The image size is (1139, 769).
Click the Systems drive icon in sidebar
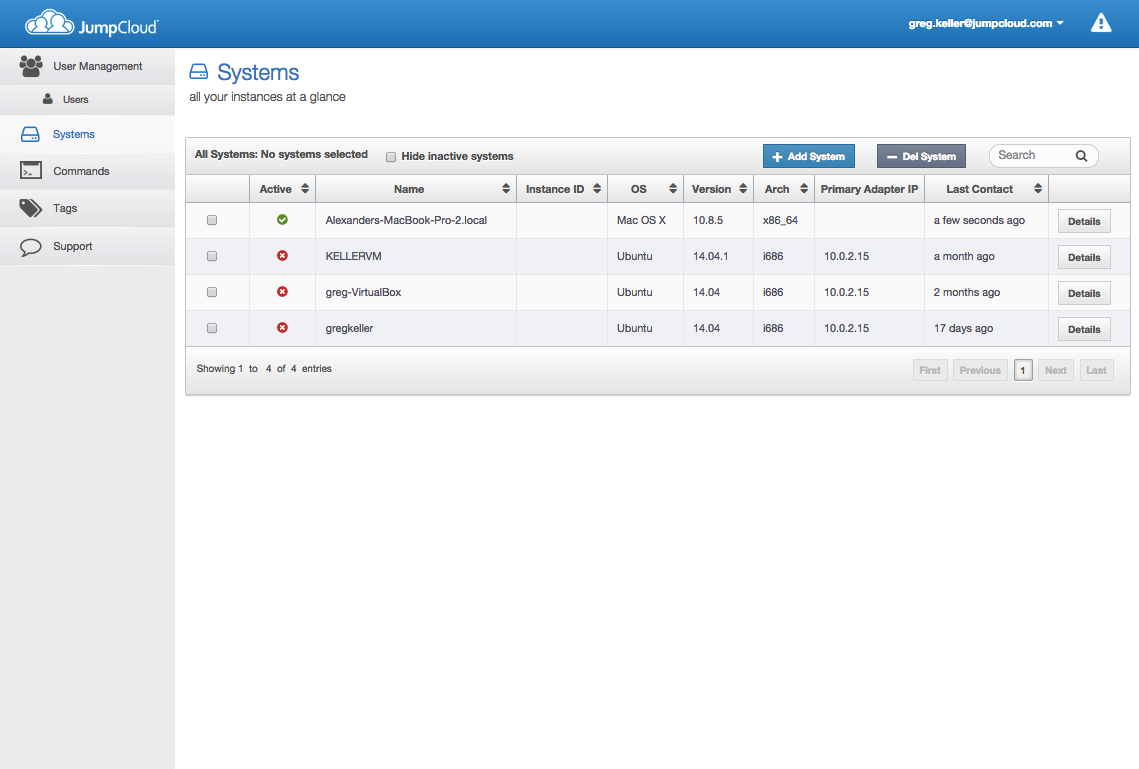[31, 134]
